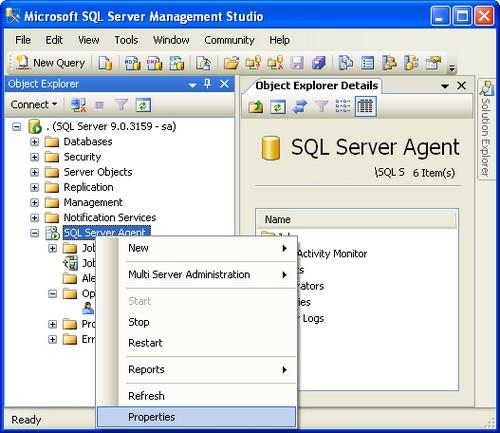Expand the Databases node
500x433 pixels.
(34, 142)
